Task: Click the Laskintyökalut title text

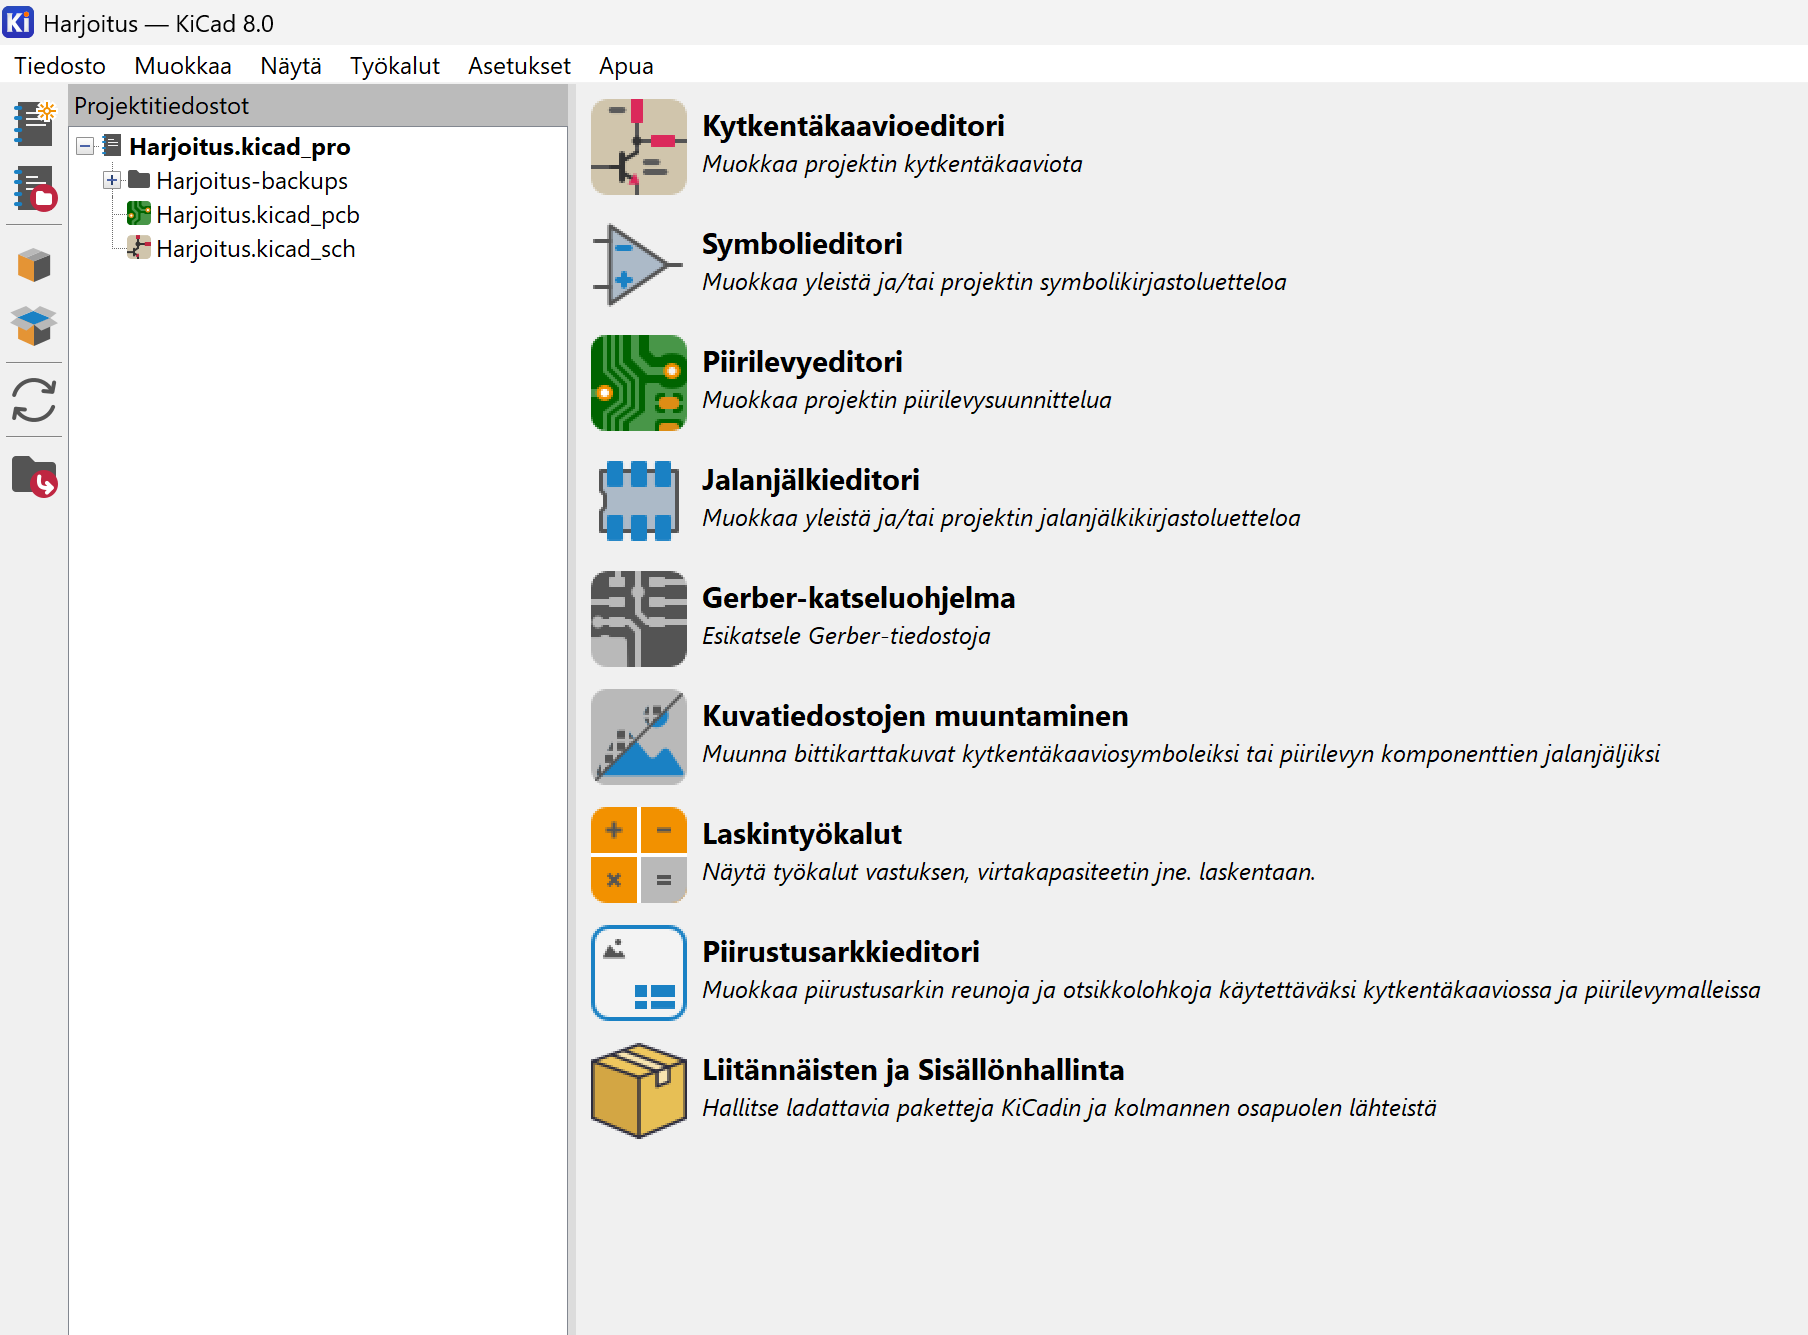Action: click(x=802, y=834)
